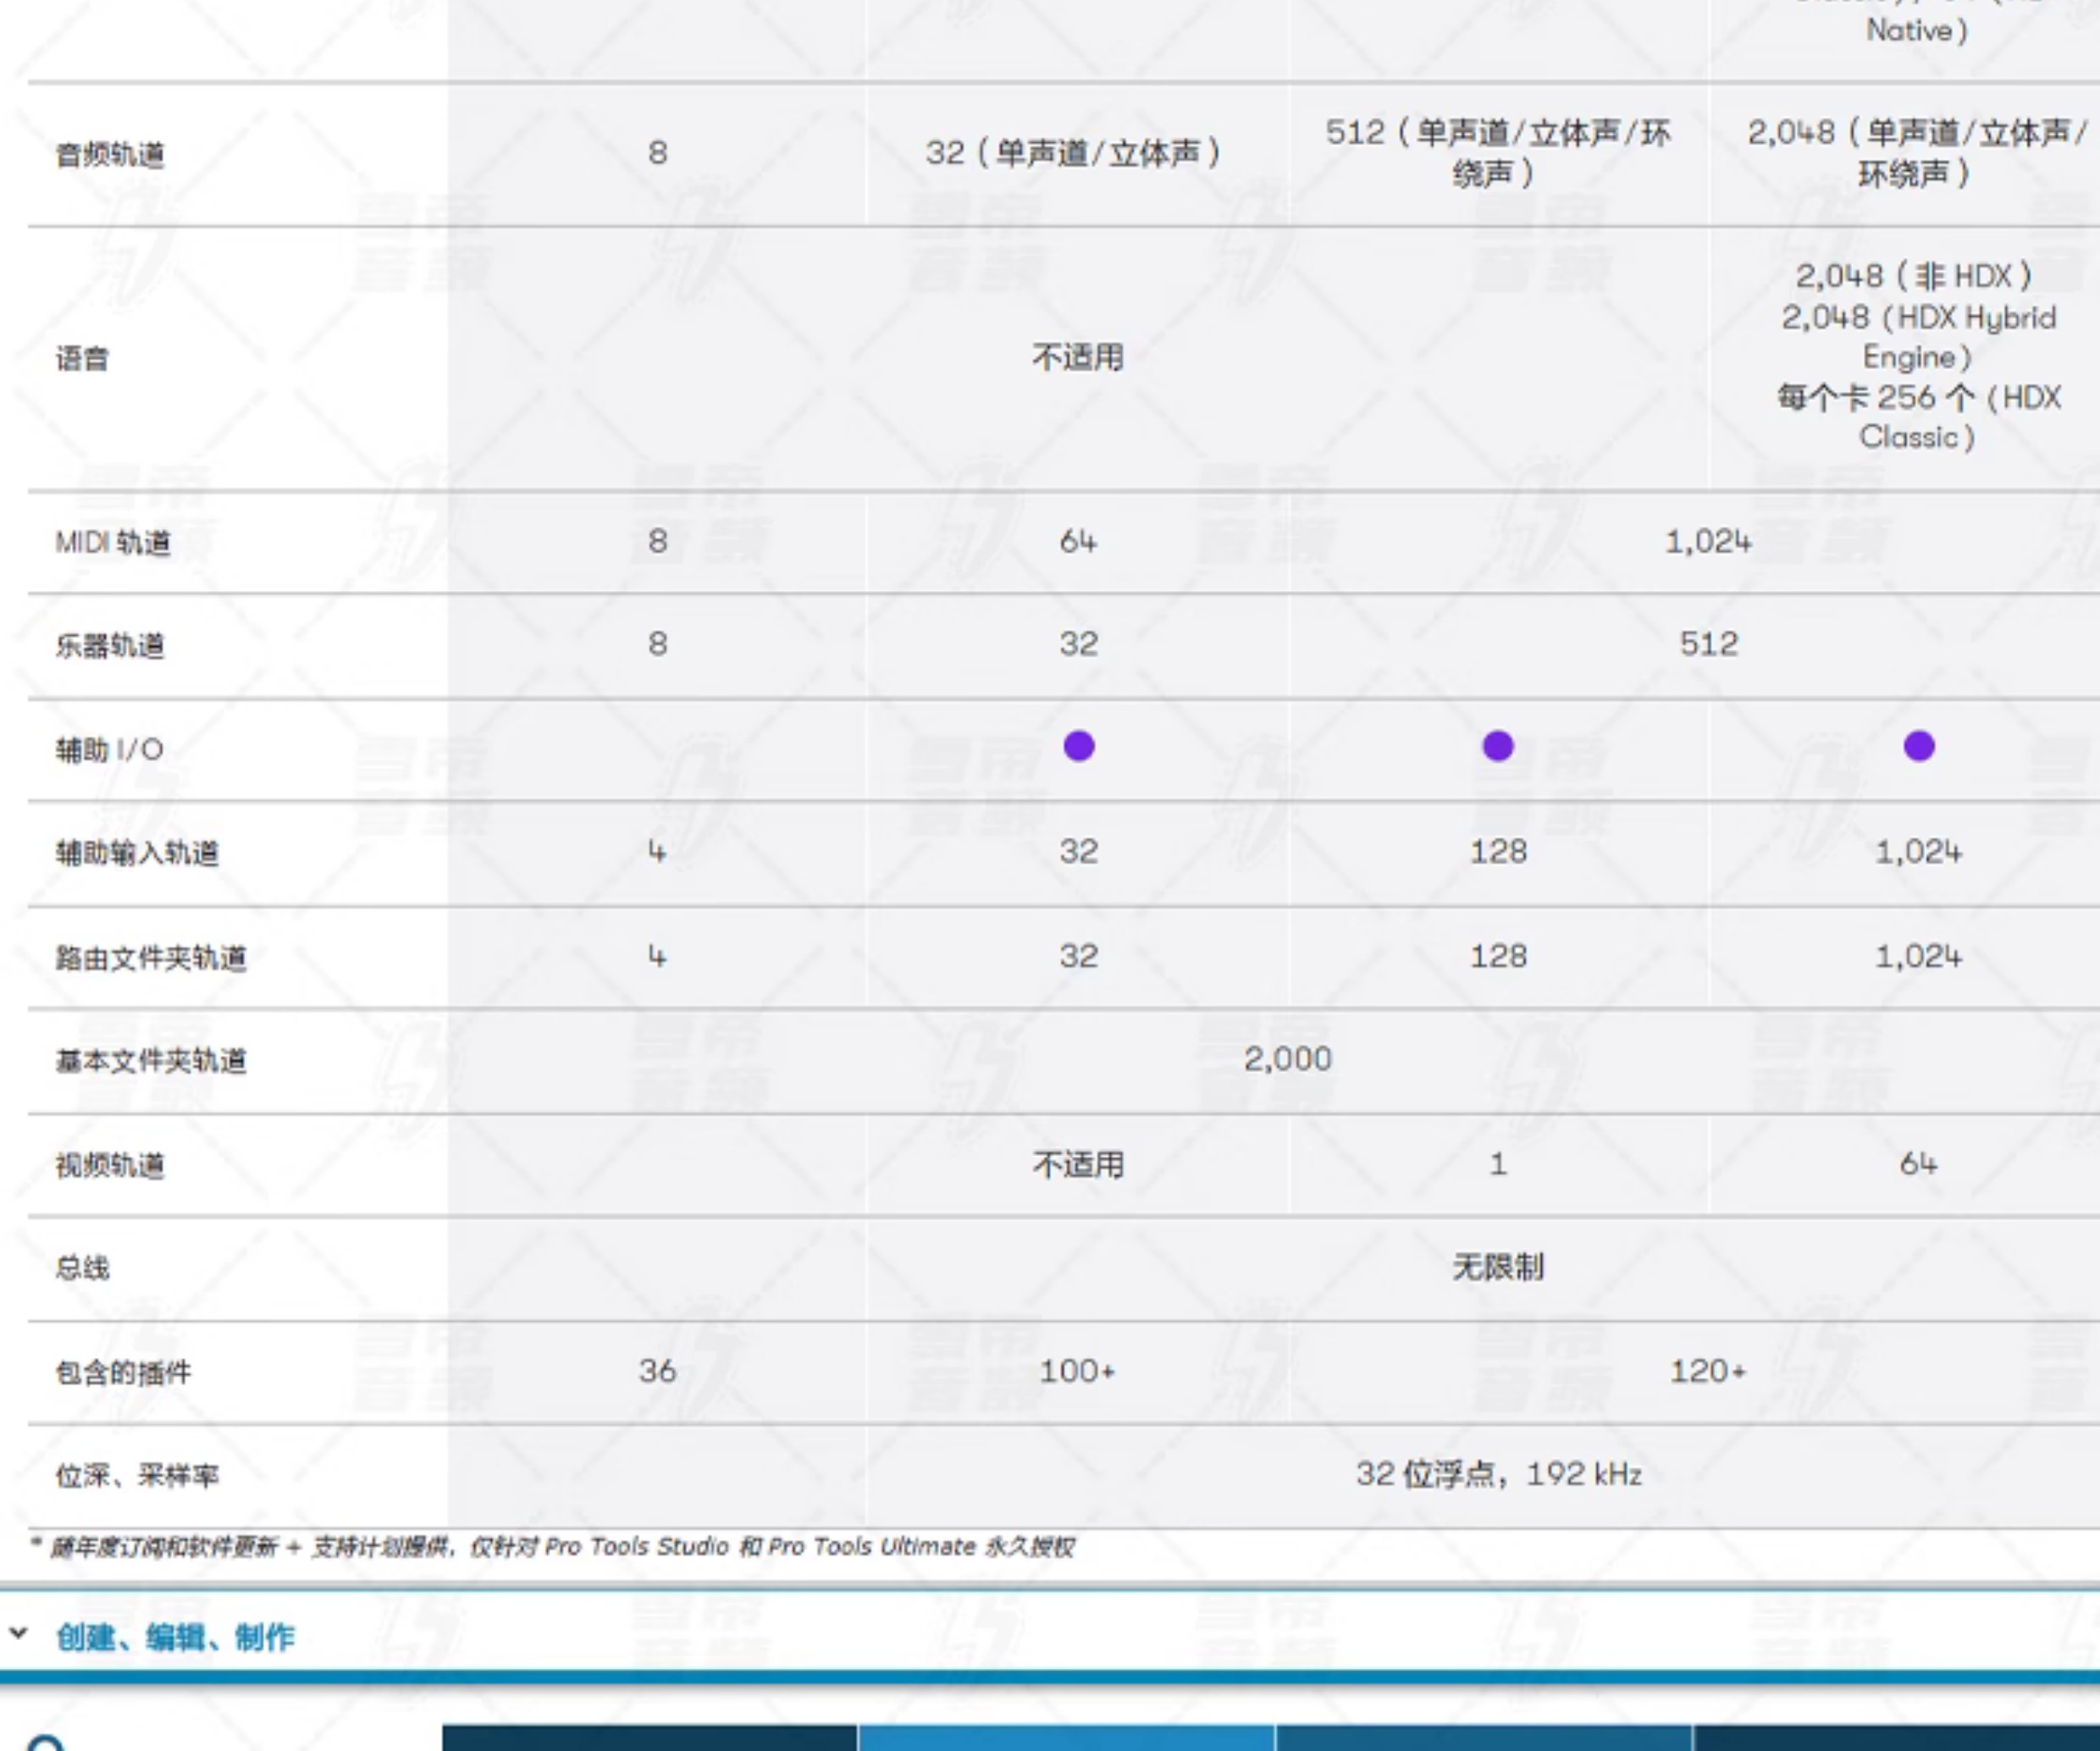Viewport: 2100px width, 1751px height.
Task: Click the 120+ plugins value
Action: 1707,1371
